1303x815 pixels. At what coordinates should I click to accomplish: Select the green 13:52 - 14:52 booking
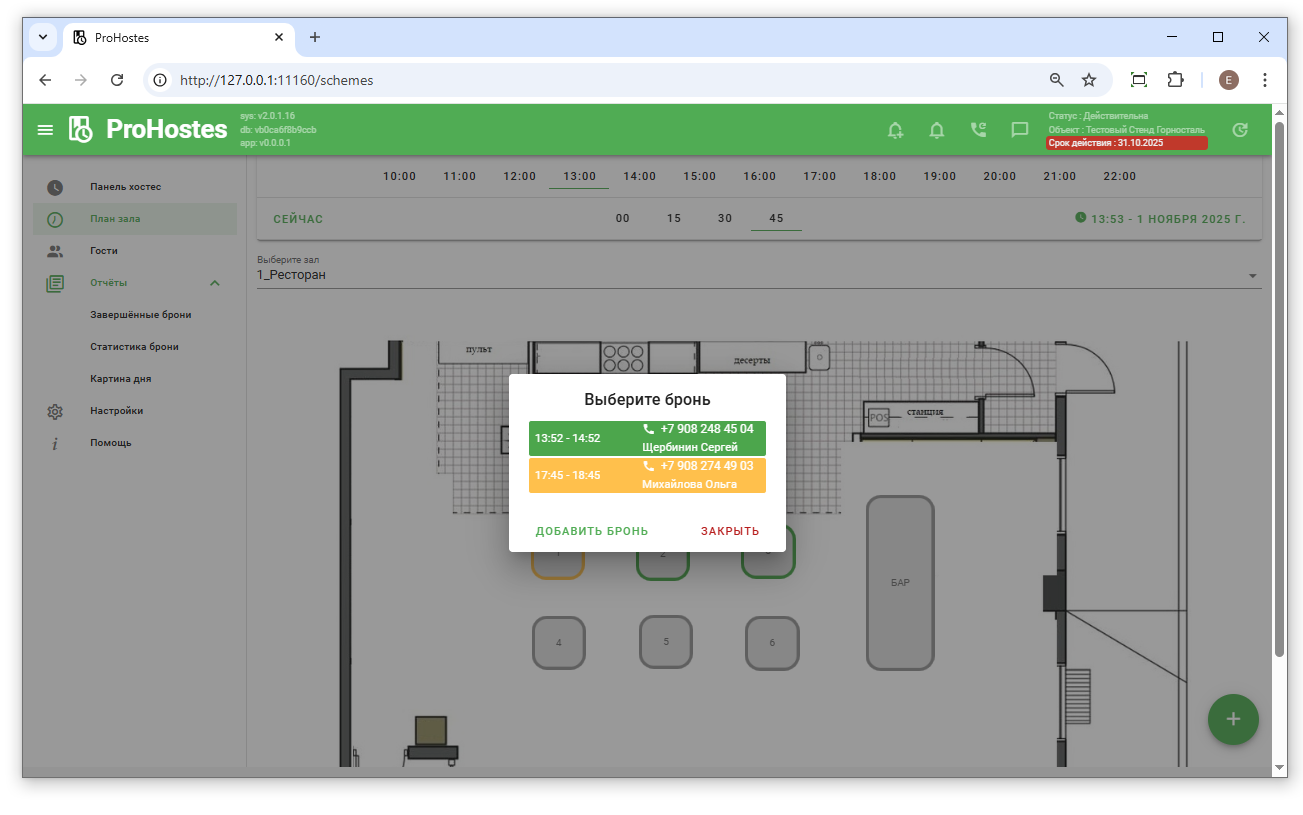[x=647, y=438]
